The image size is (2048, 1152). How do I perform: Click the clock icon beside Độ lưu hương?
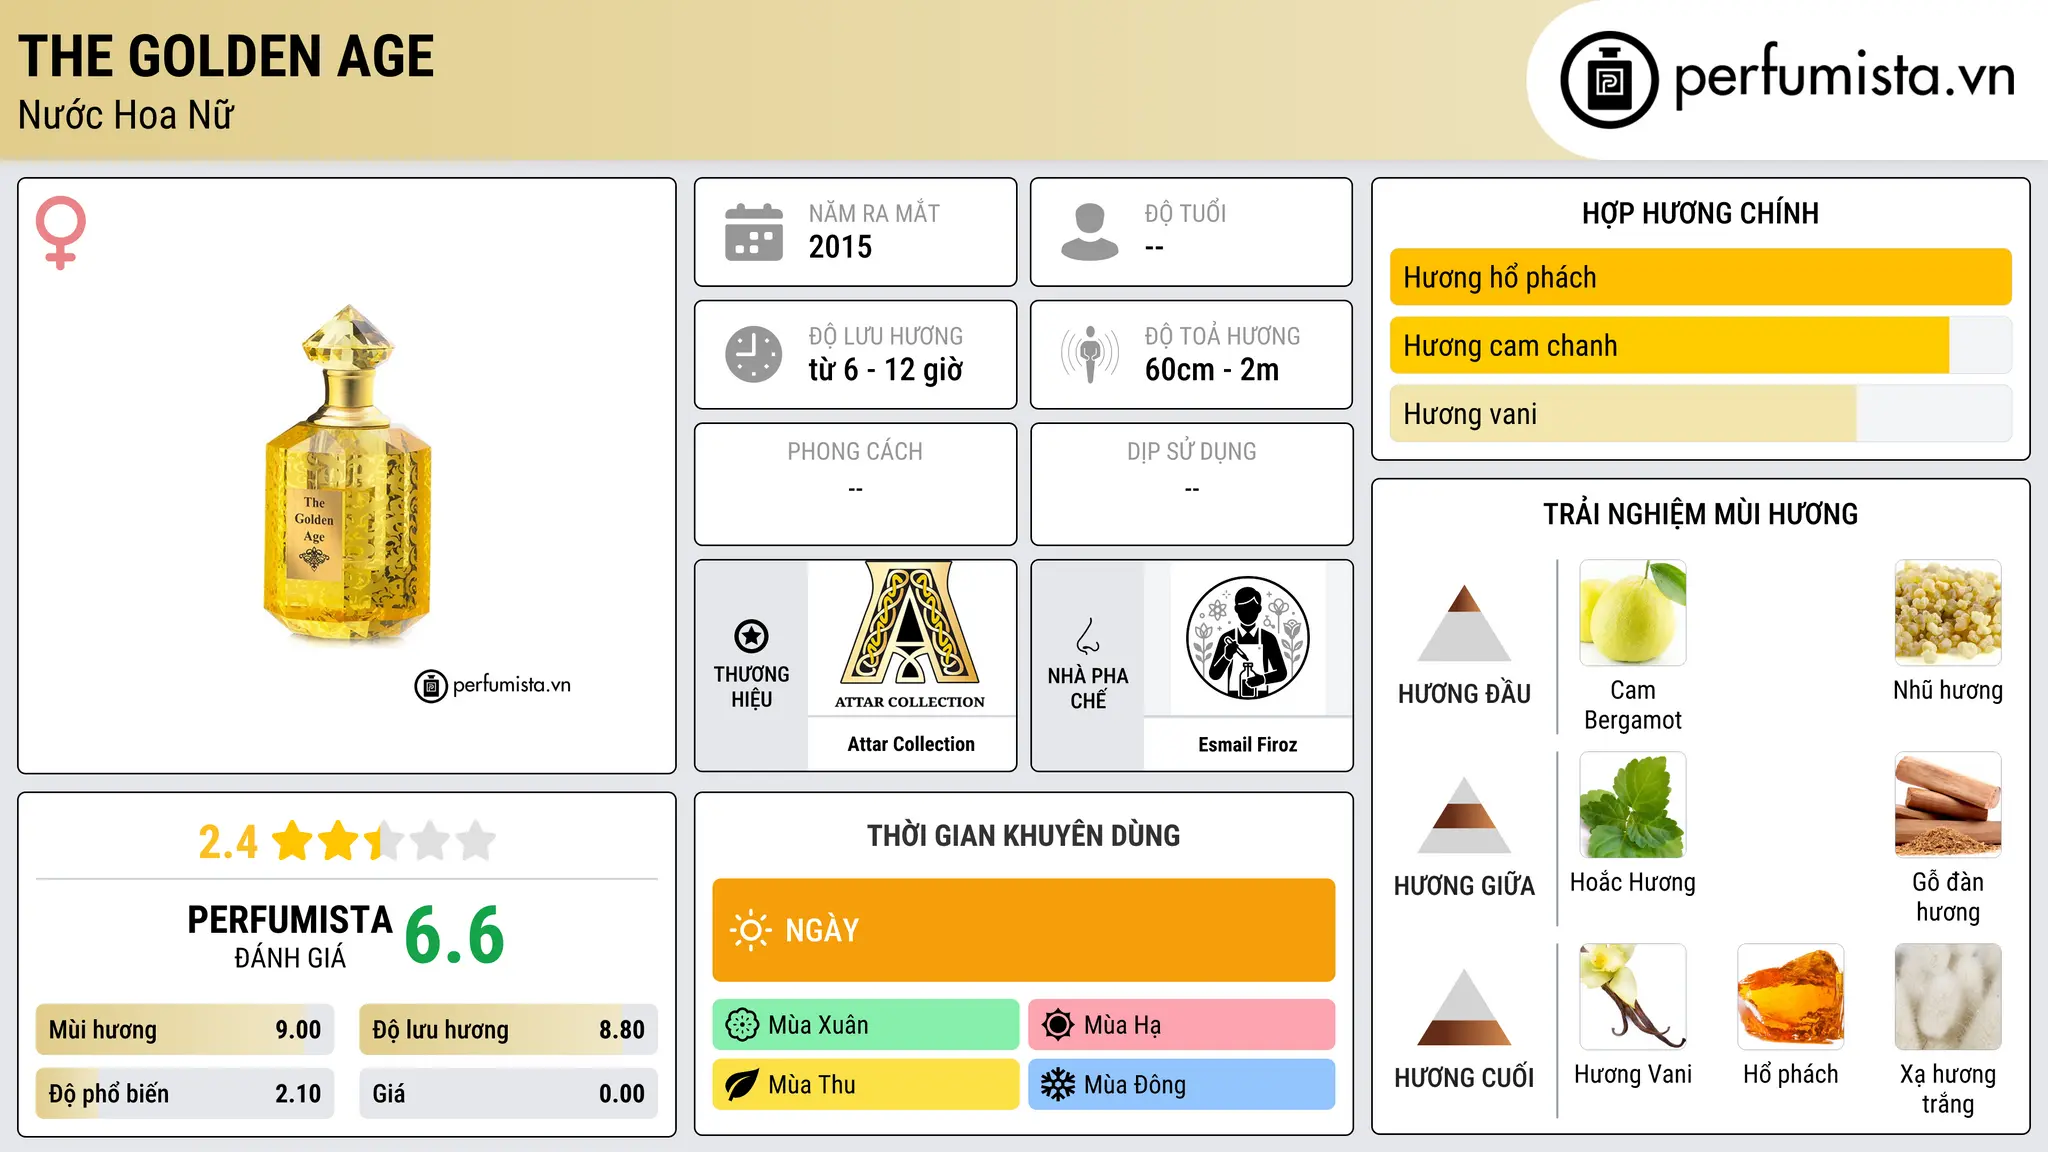click(x=754, y=354)
